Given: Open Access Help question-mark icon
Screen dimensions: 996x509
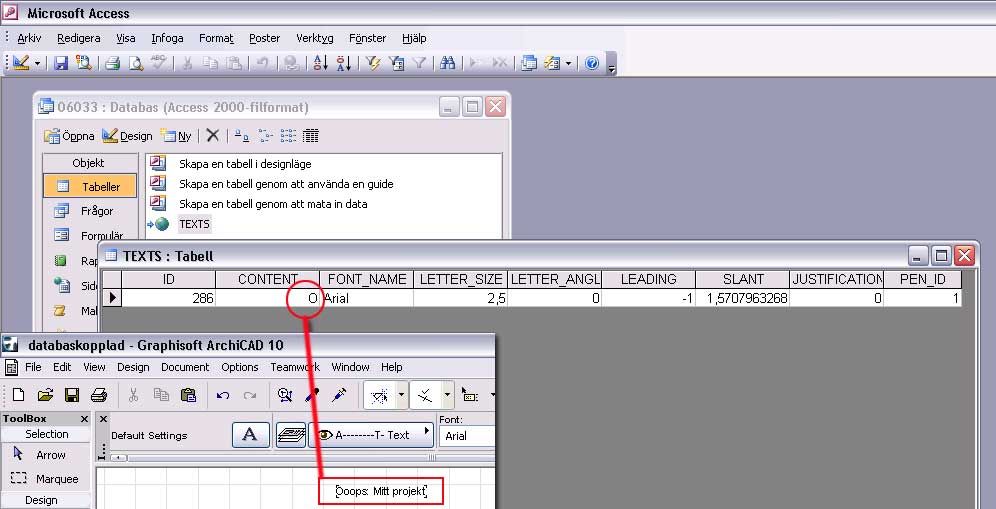Looking at the screenshot, I should click(592, 63).
